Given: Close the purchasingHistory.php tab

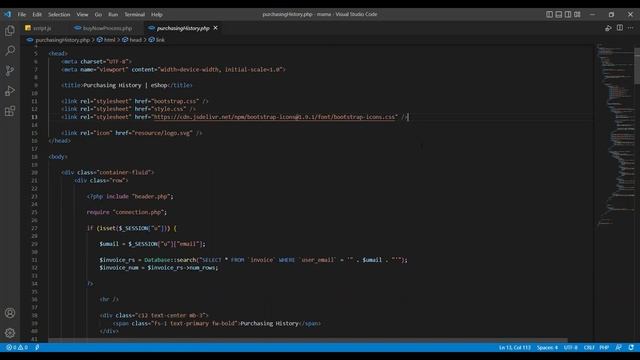Looking at the screenshot, I should pyautogui.click(x=216, y=28).
